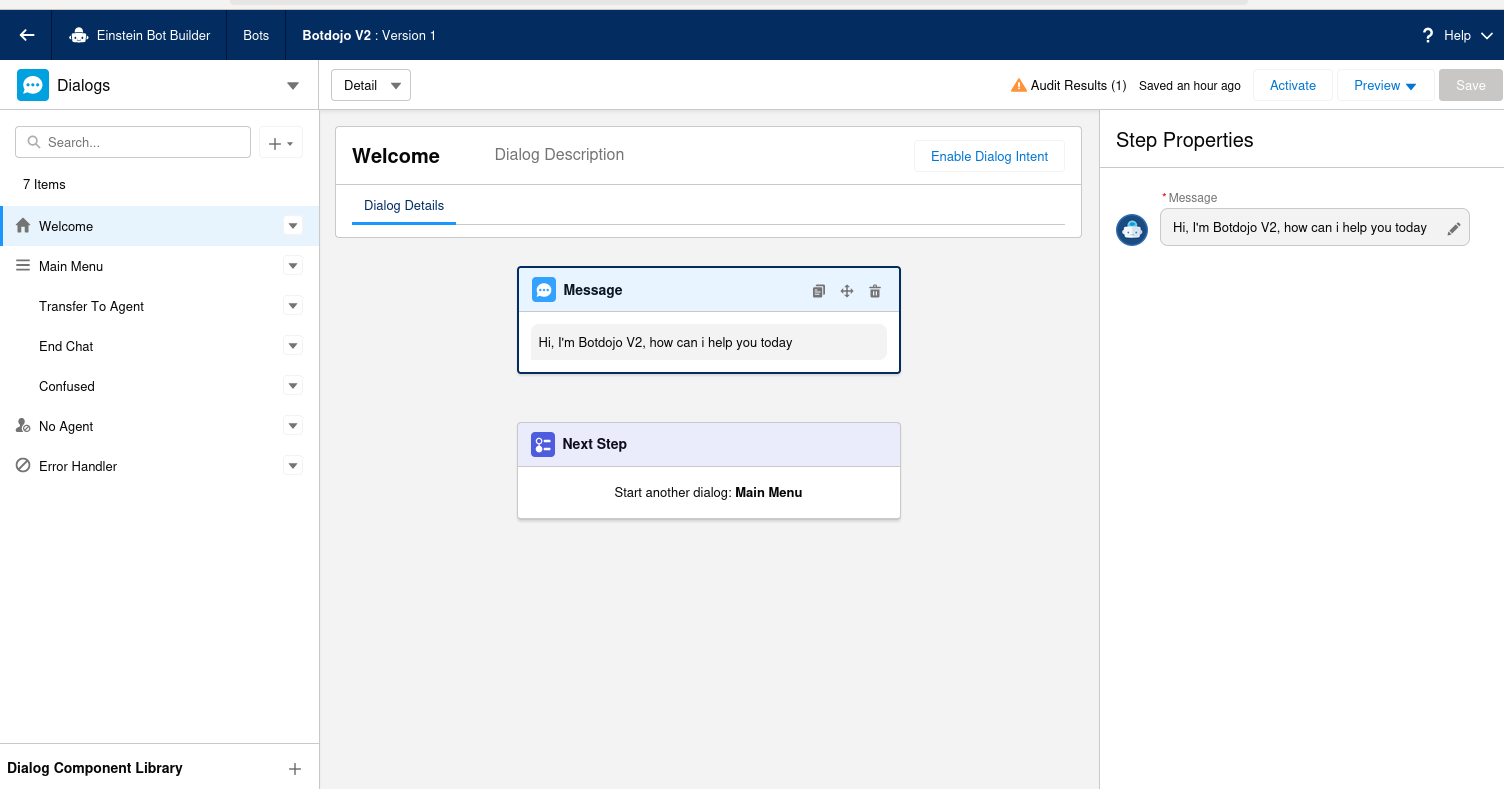Expand the Help menu chevron
1504x789 pixels.
click(1486, 36)
